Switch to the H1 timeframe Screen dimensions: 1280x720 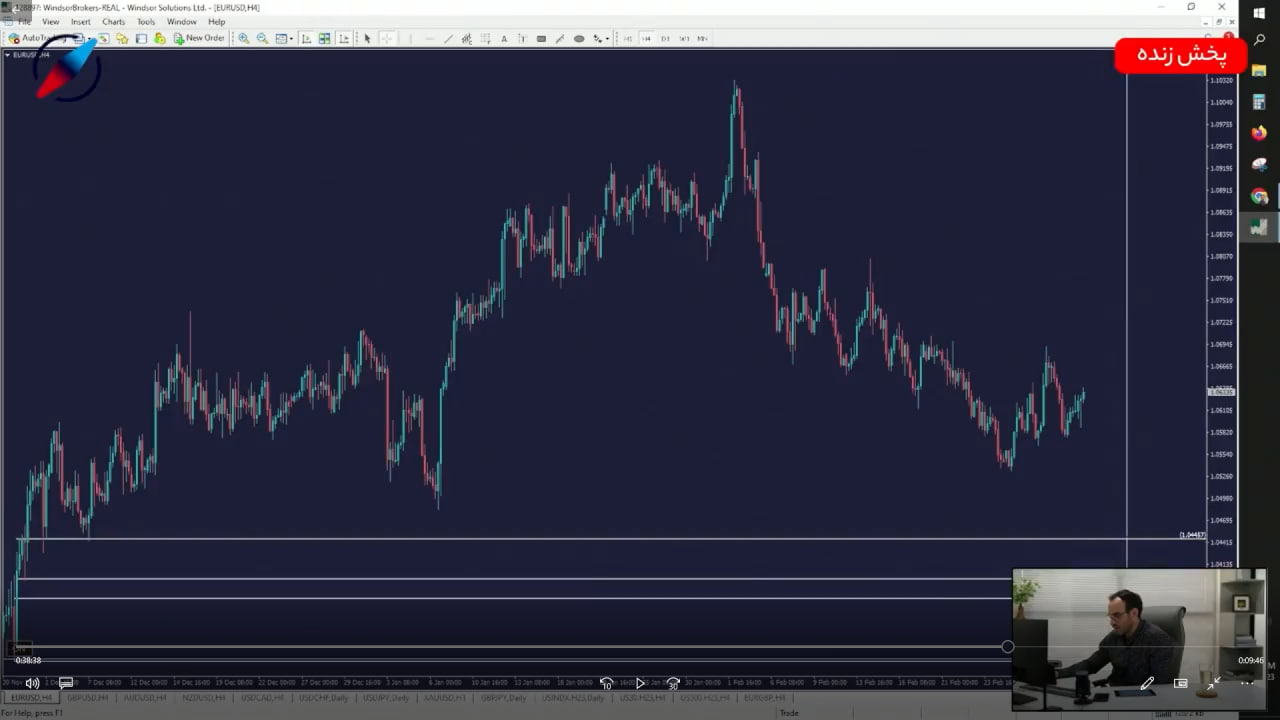628,38
